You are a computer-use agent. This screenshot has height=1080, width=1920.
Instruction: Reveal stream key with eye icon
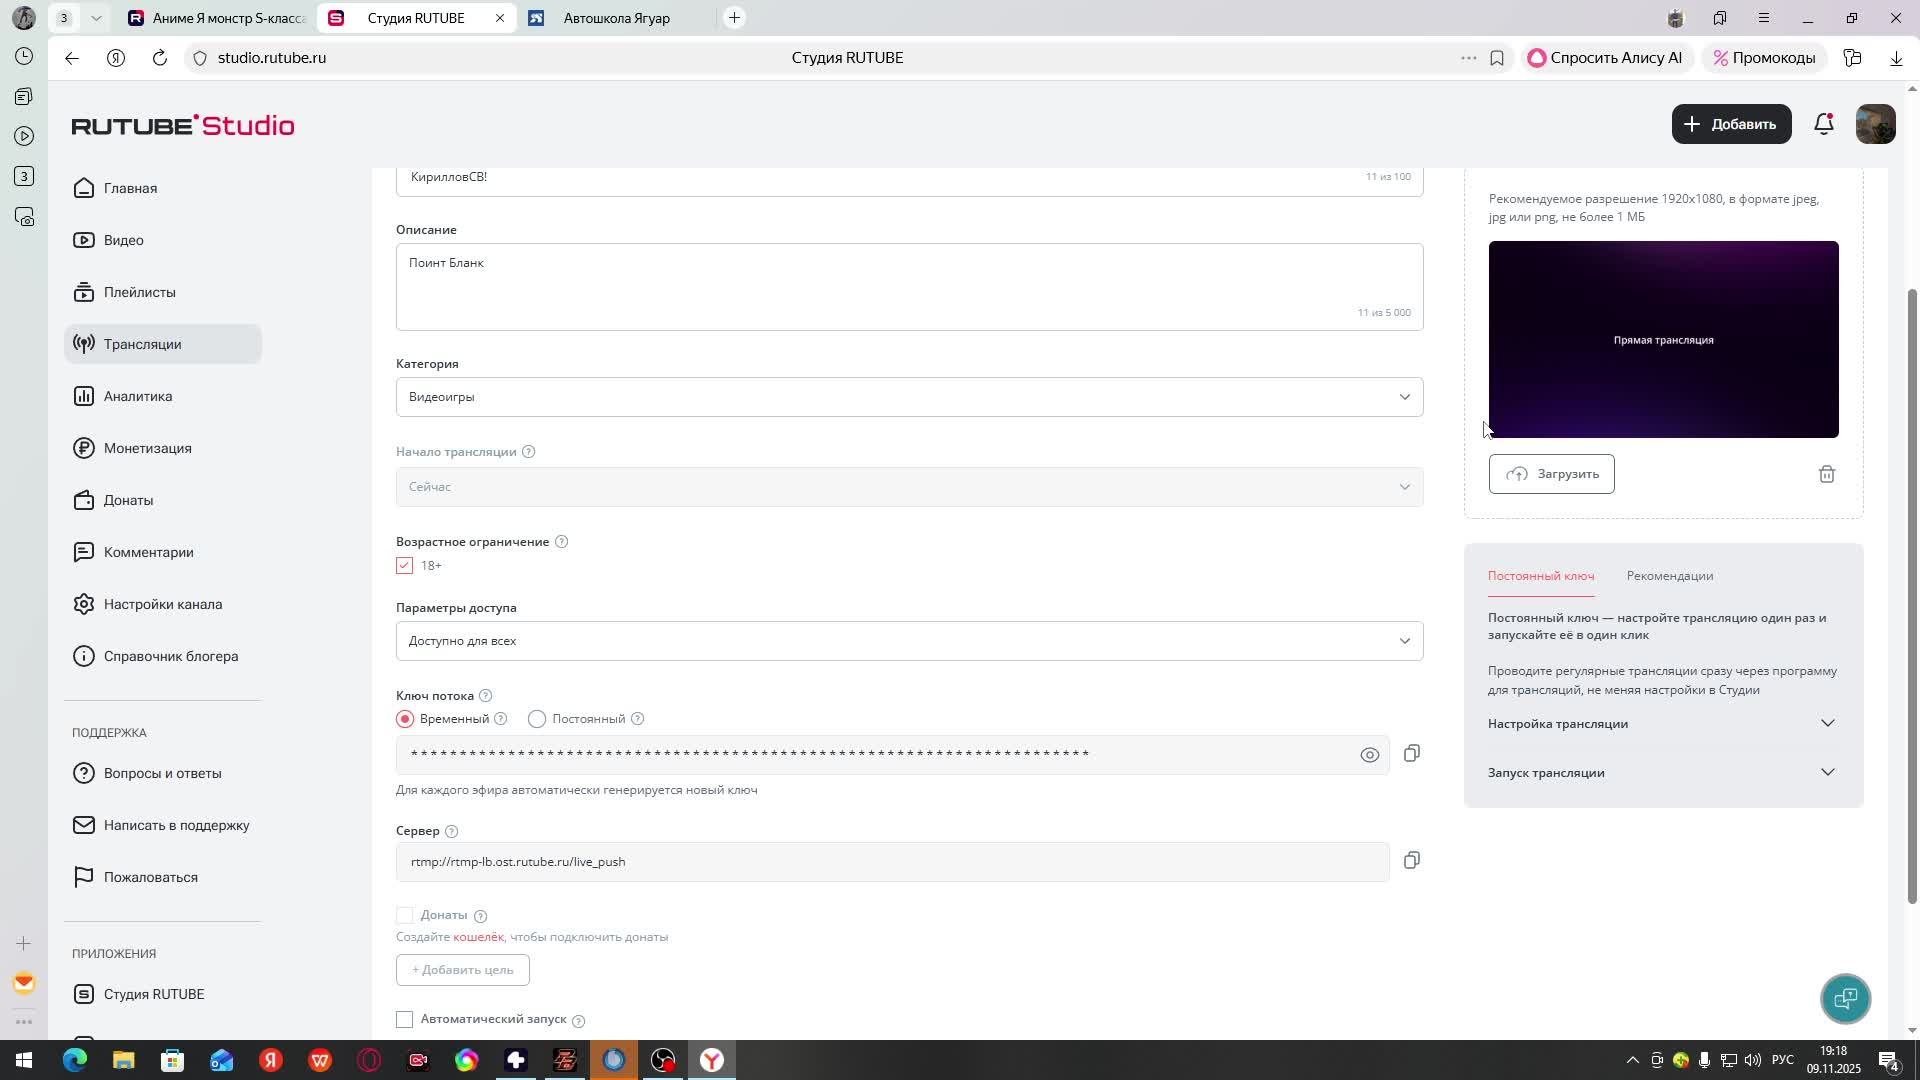tap(1369, 755)
